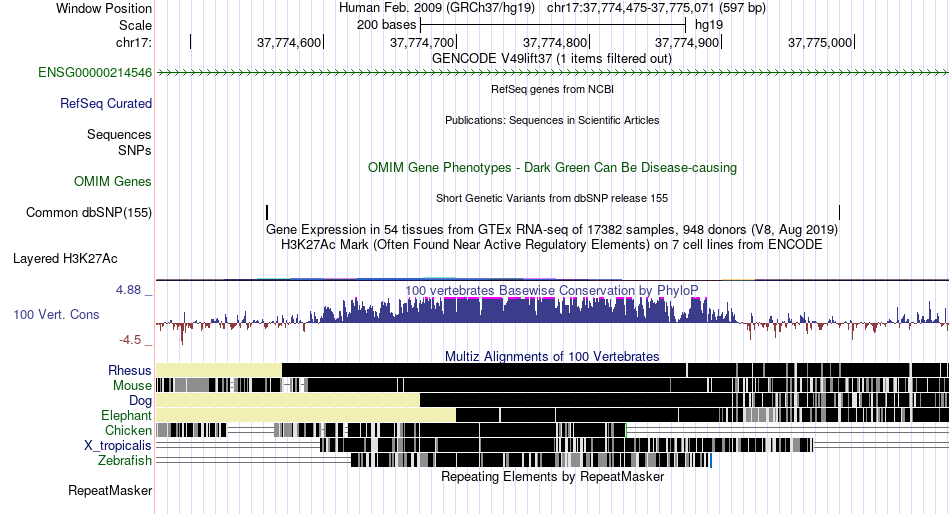Click the 37,774,800 ruler position
The image size is (950, 514).
[x=555, y=42]
